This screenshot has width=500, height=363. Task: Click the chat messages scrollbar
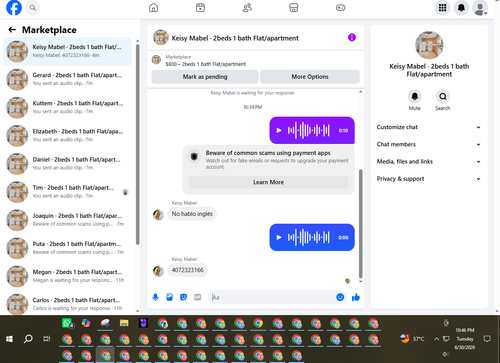(x=360, y=223)
